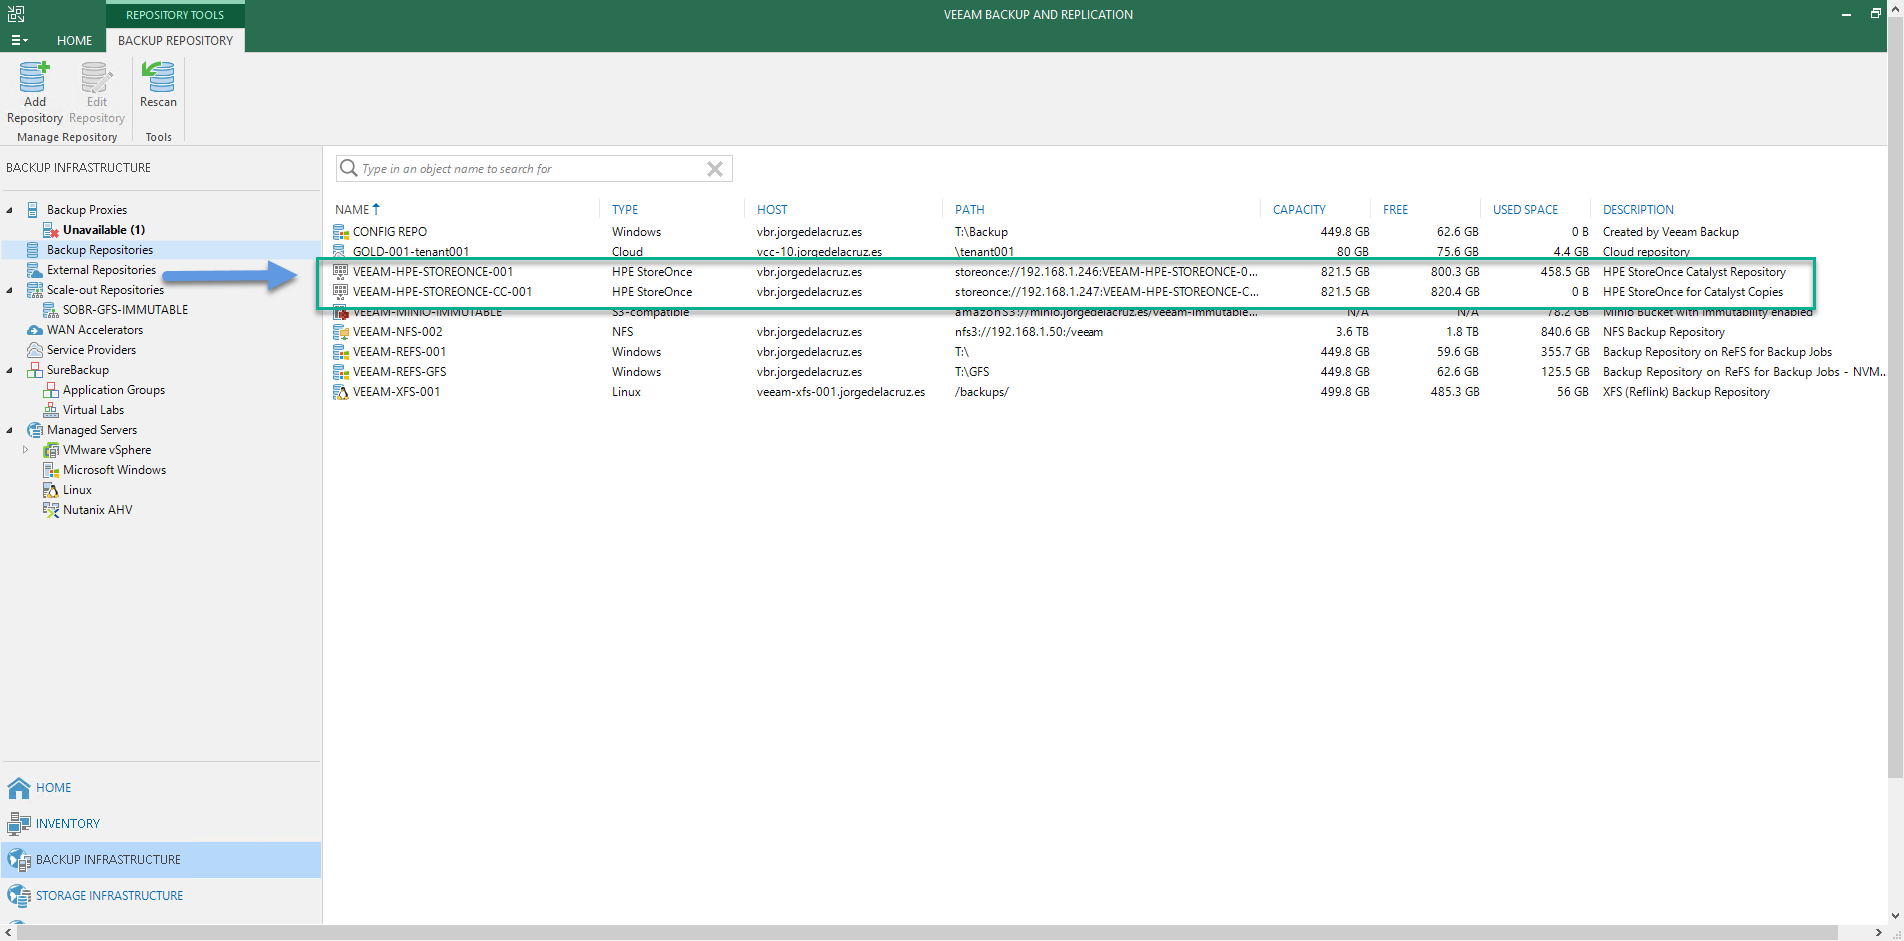Click the Nutanix AHV tree icon

click(50, 510)
